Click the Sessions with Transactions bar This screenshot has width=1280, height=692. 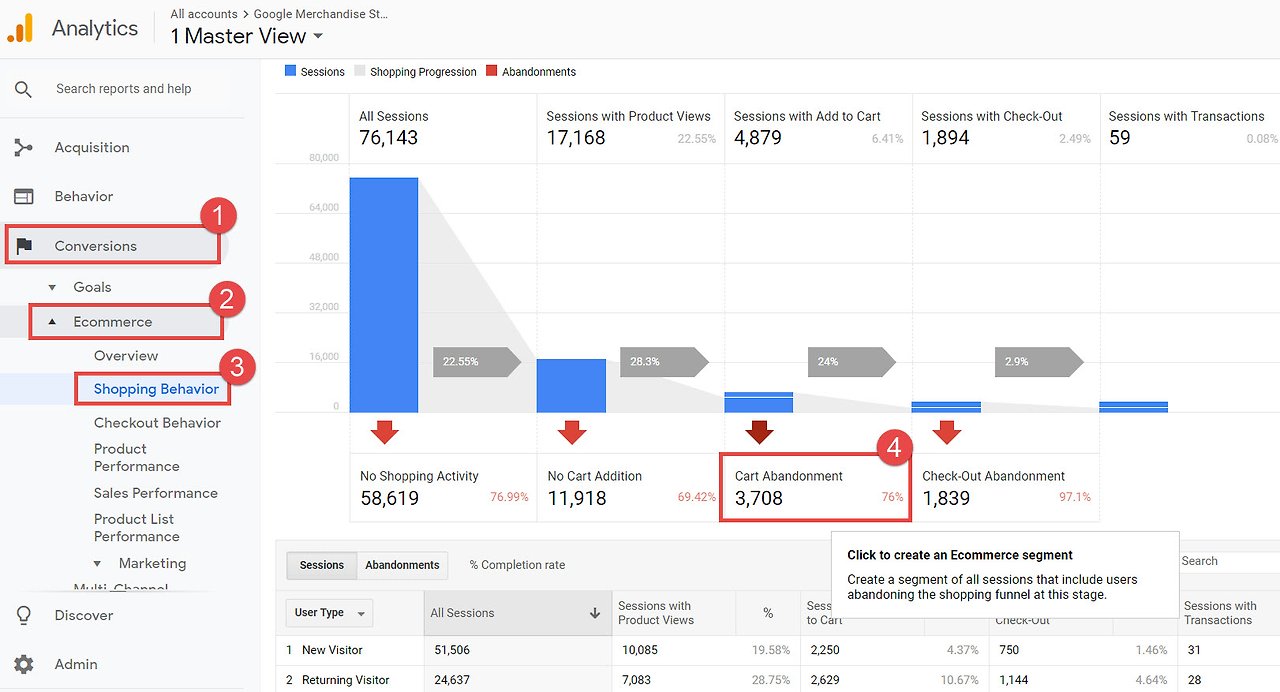pos(1133,407)
